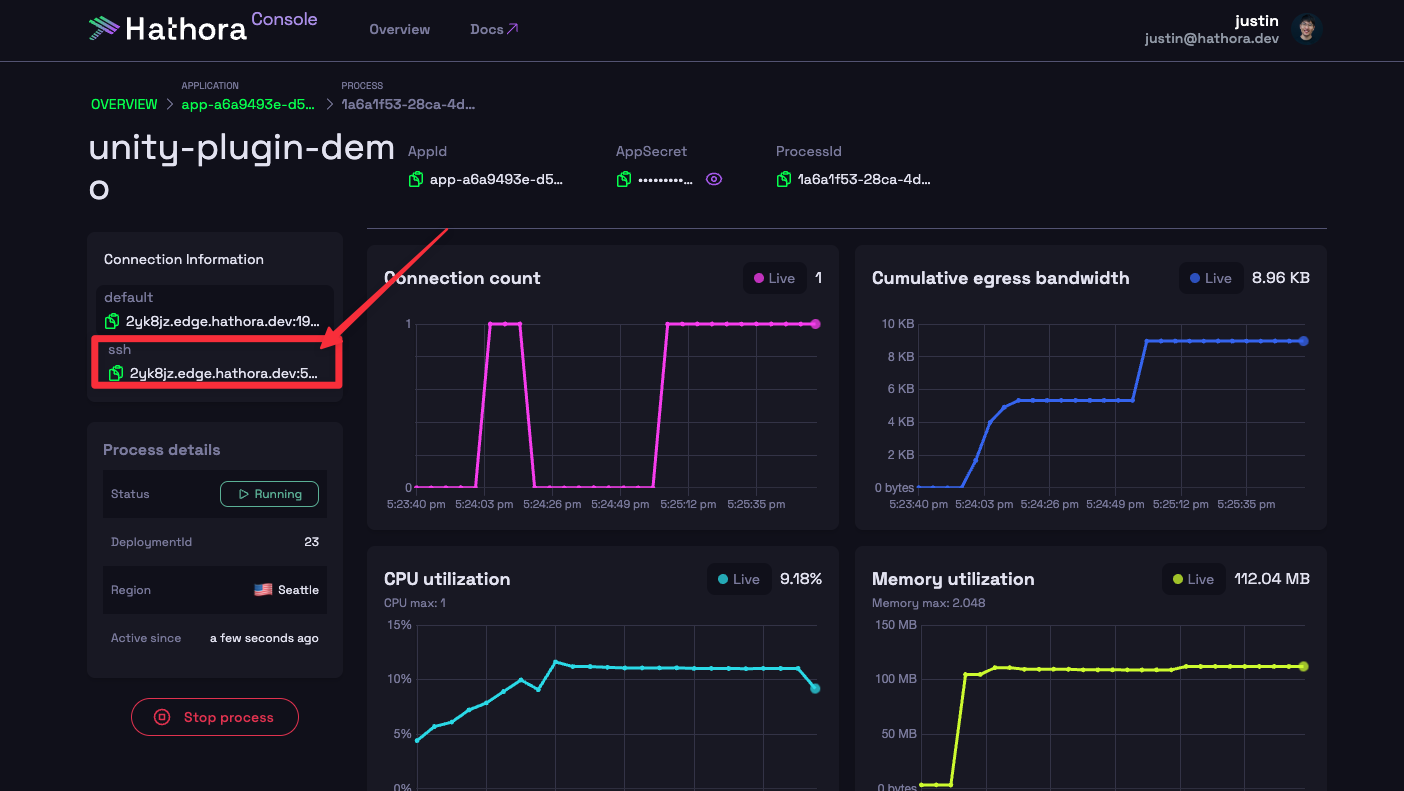The width and height of the screenshot is (1404, 791).
Task: Open app-a6a9493e-d5 application breadcrumb
Action: pyautogui.click(x=249, y=104)
